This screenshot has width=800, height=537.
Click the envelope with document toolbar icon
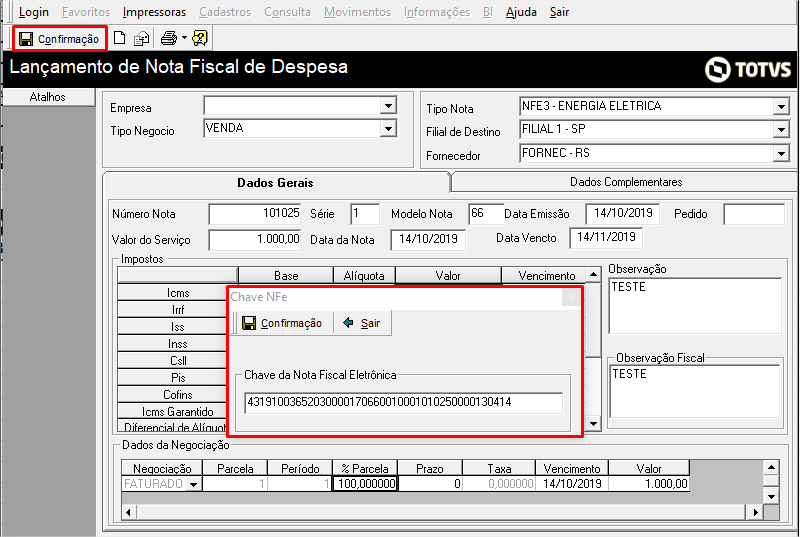(141, 39)
